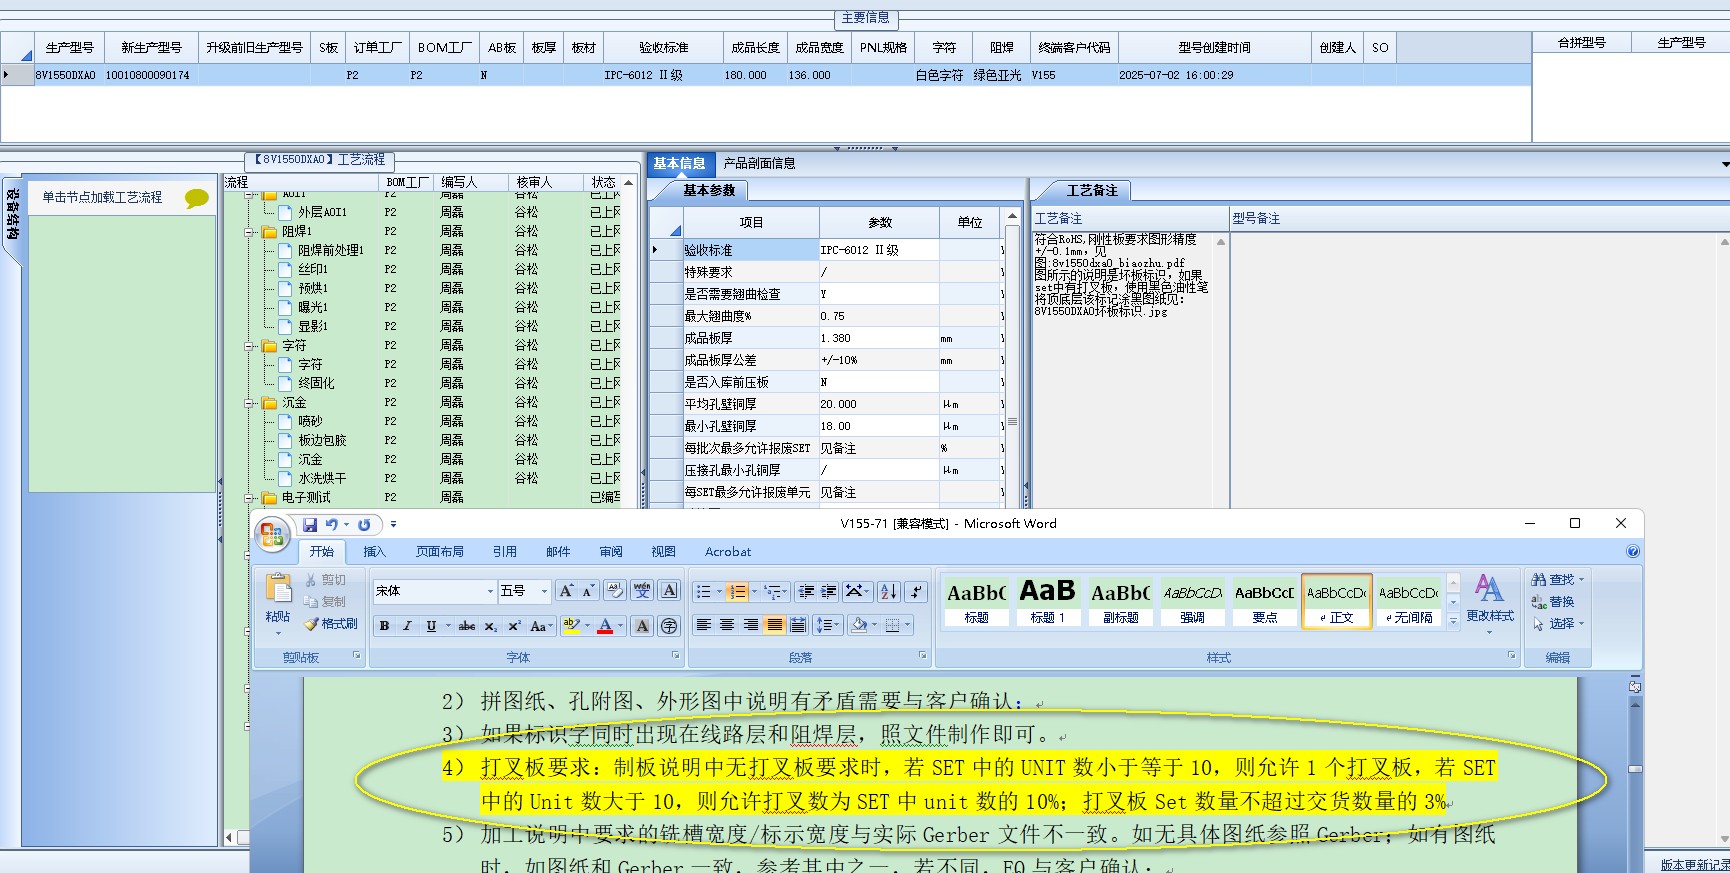Click Replace (替换) button
The height and width of the screenshot is (873, 1730).
coord(1553,602)
